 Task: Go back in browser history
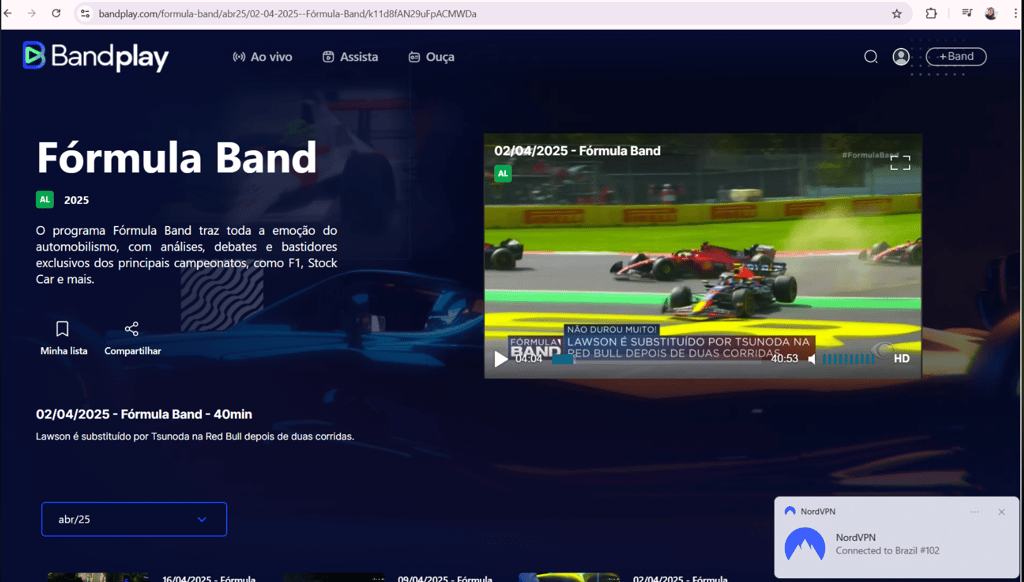pyautogui.click(x=8, y=13)
